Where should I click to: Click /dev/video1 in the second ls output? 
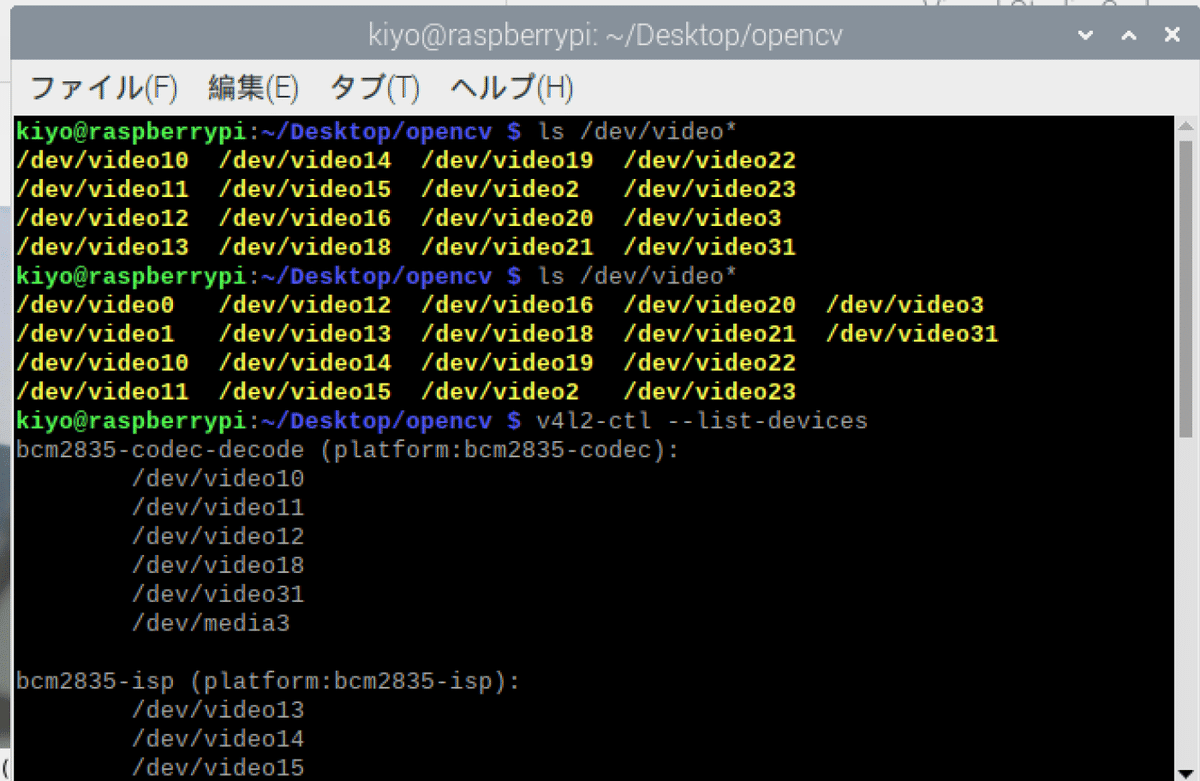pos(95,334)
